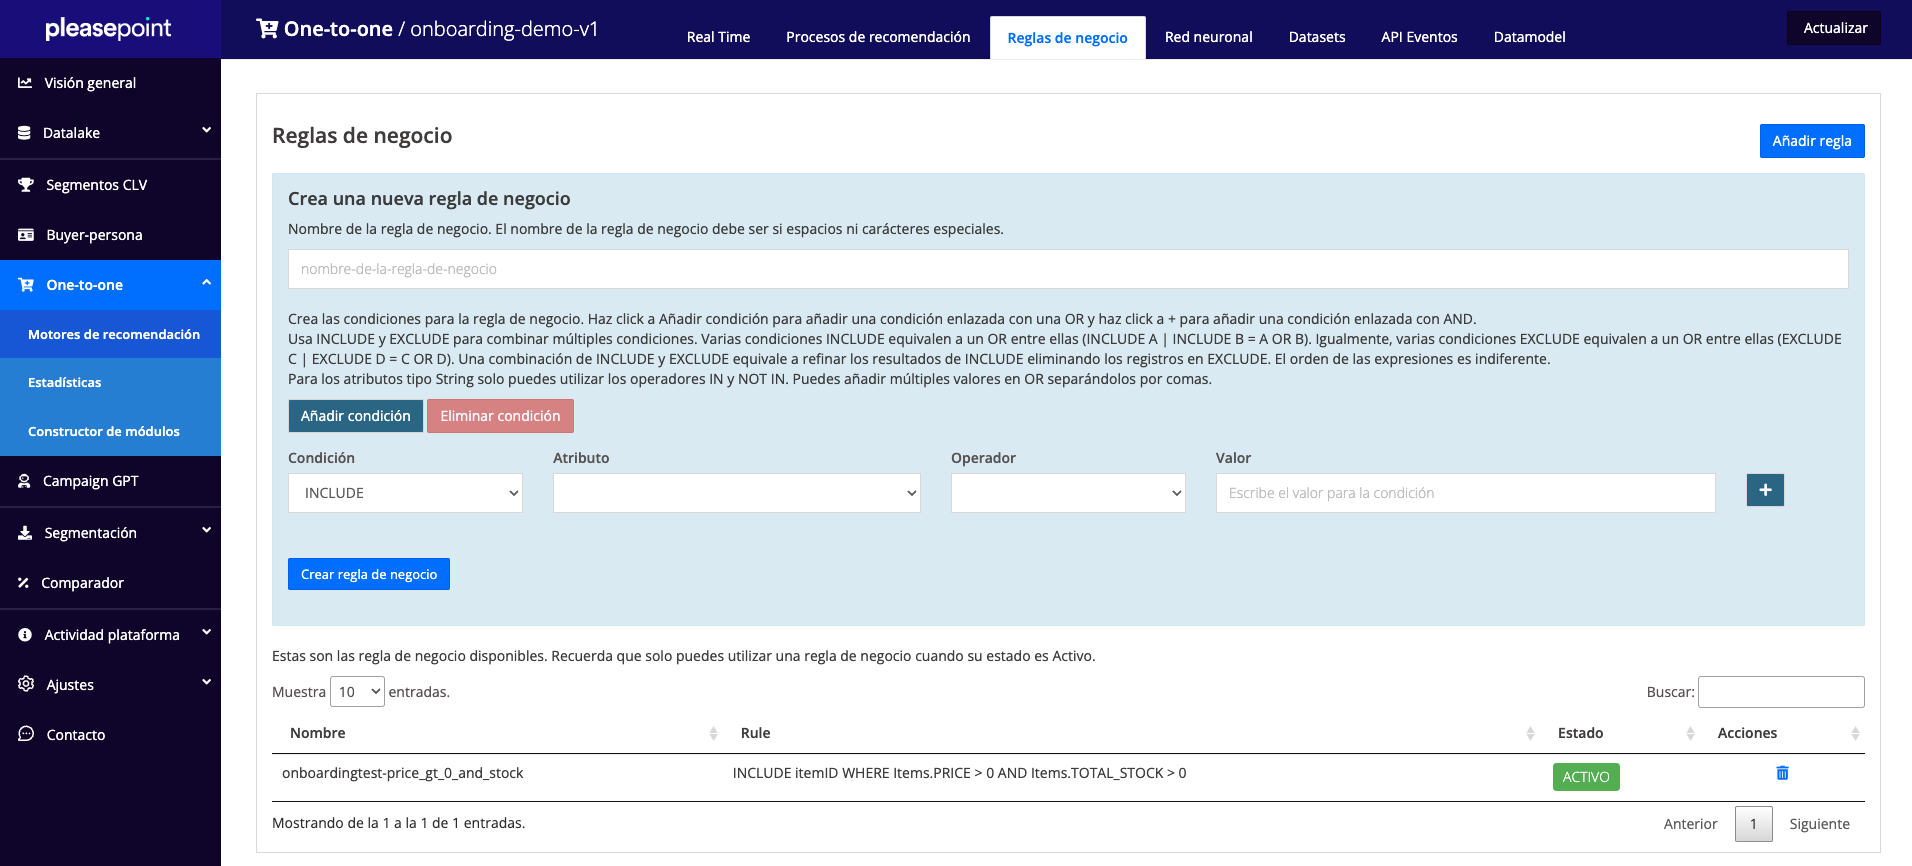Open the Procesos de recomendación tab
Image resolution: width=1912 pixels, height=866 pixels.
coord(877,37)
